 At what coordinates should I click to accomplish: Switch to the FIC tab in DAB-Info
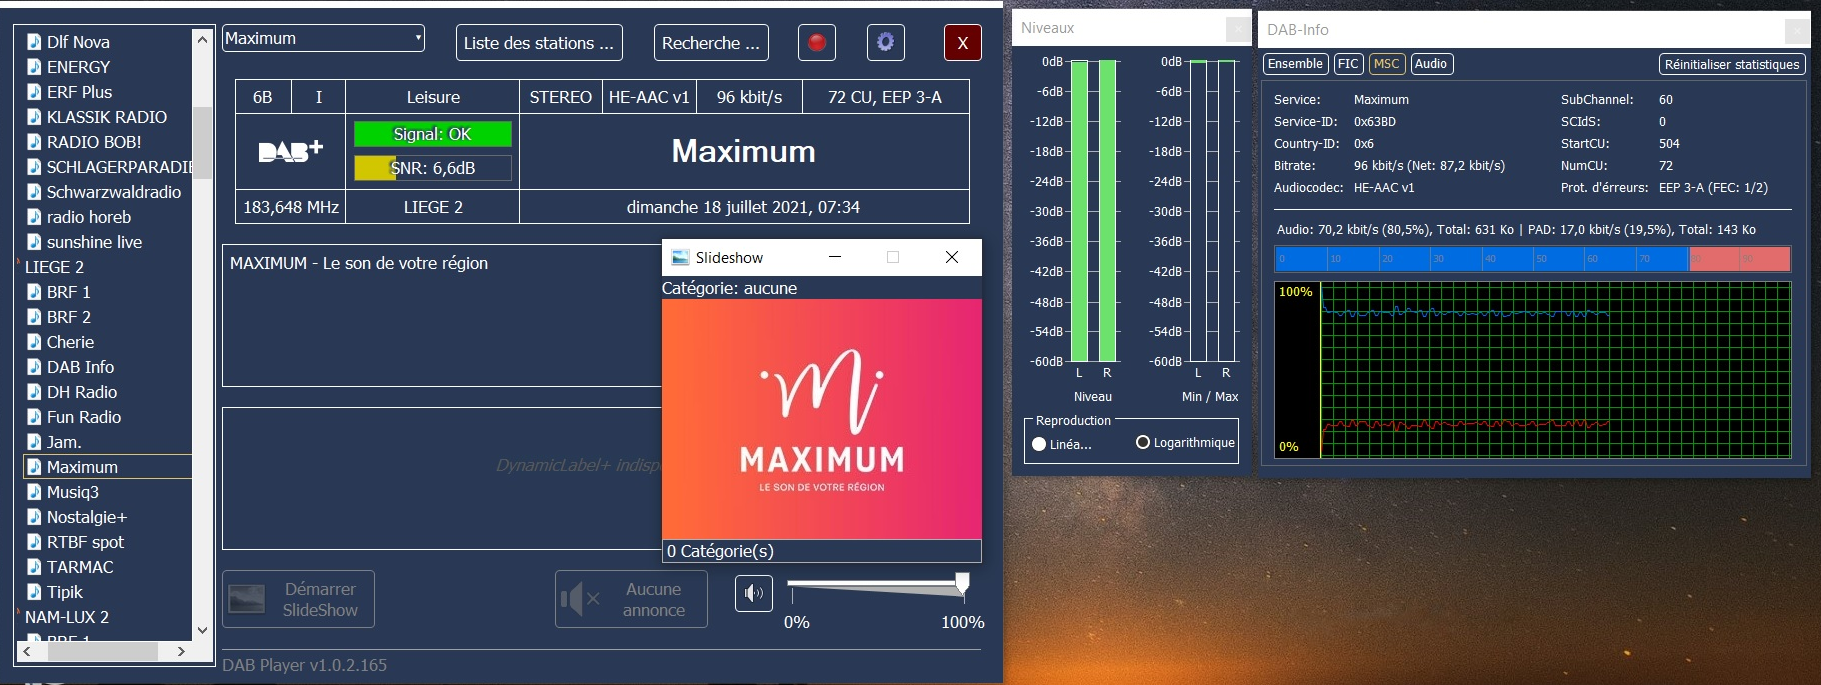coord(1348,64)
